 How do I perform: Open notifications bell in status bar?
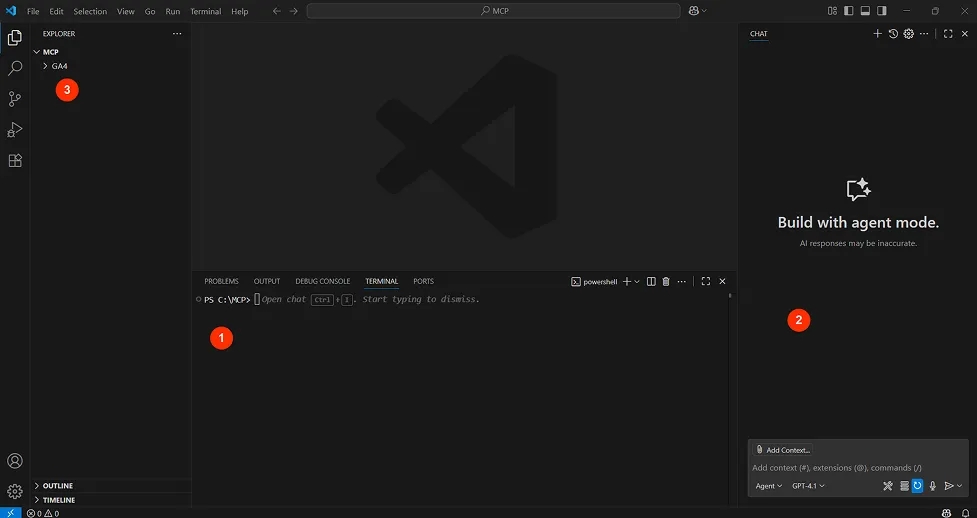pyautogui.click(x=966, y=513)
